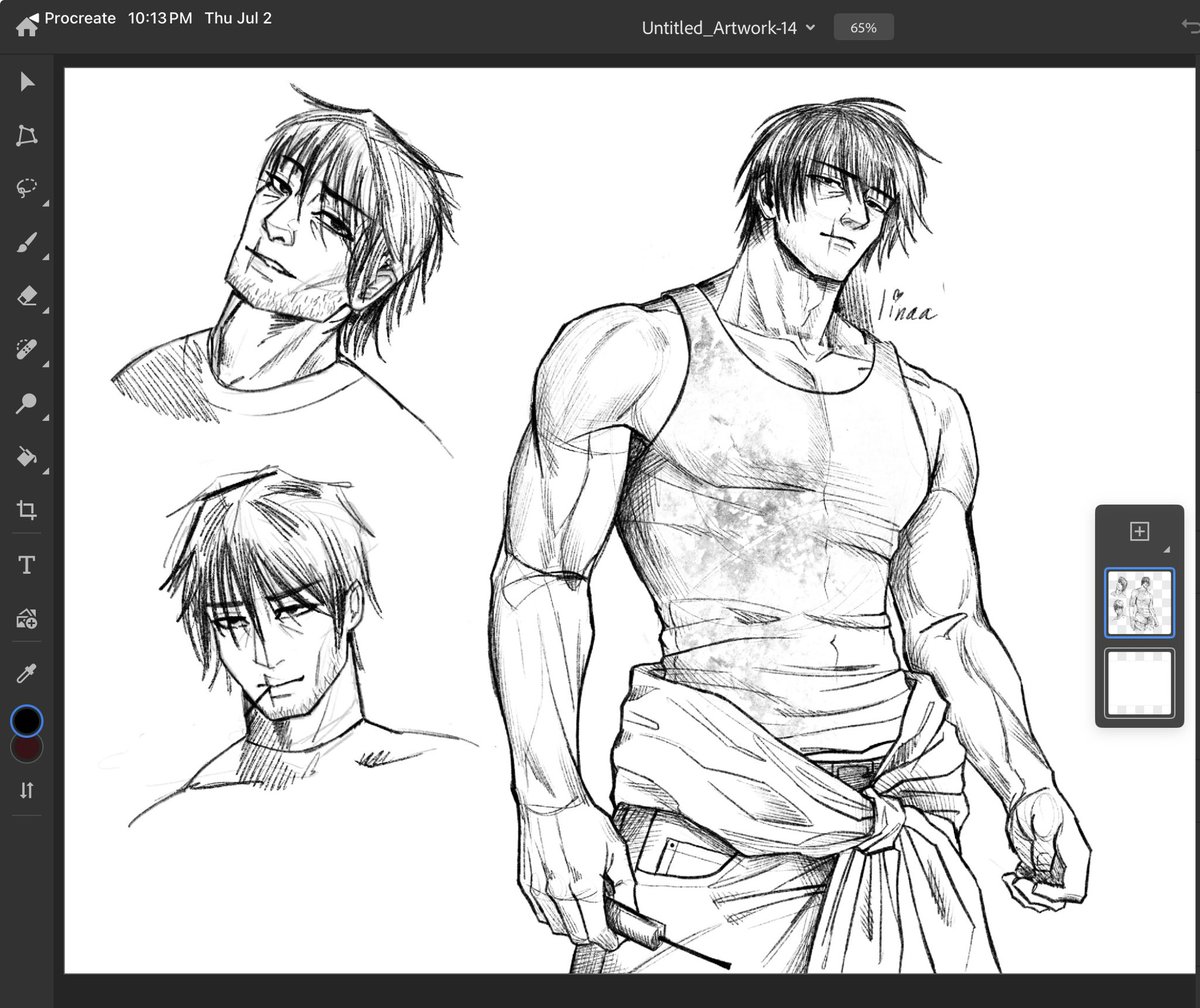
Task: Click the Thu Jul 2 date
Action: click(238, 18)
